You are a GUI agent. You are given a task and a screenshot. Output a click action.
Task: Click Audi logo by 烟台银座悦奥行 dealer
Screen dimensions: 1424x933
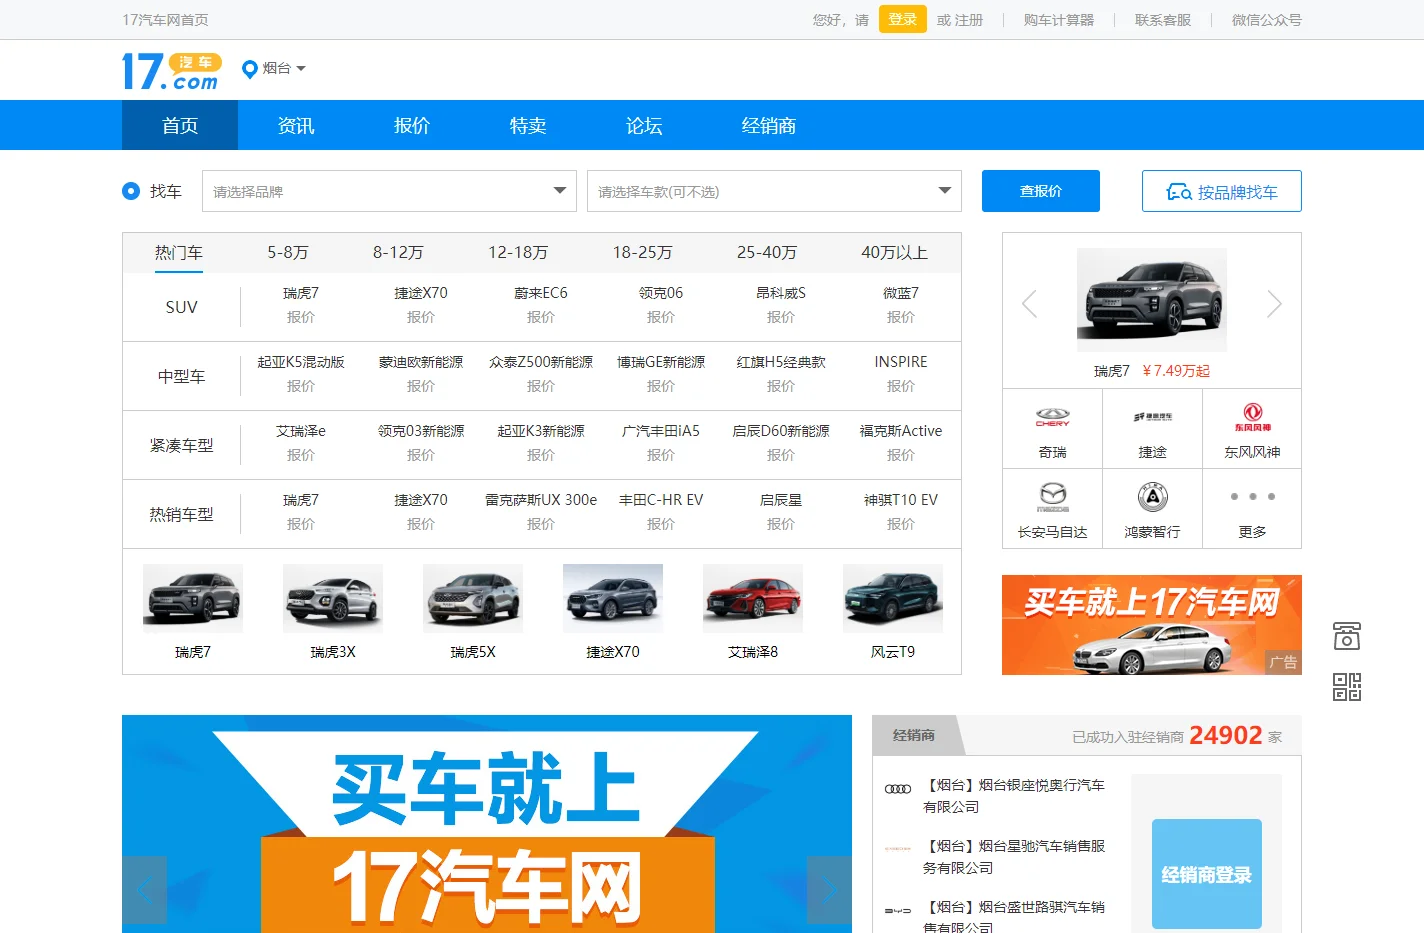click(x=898, y=789)
